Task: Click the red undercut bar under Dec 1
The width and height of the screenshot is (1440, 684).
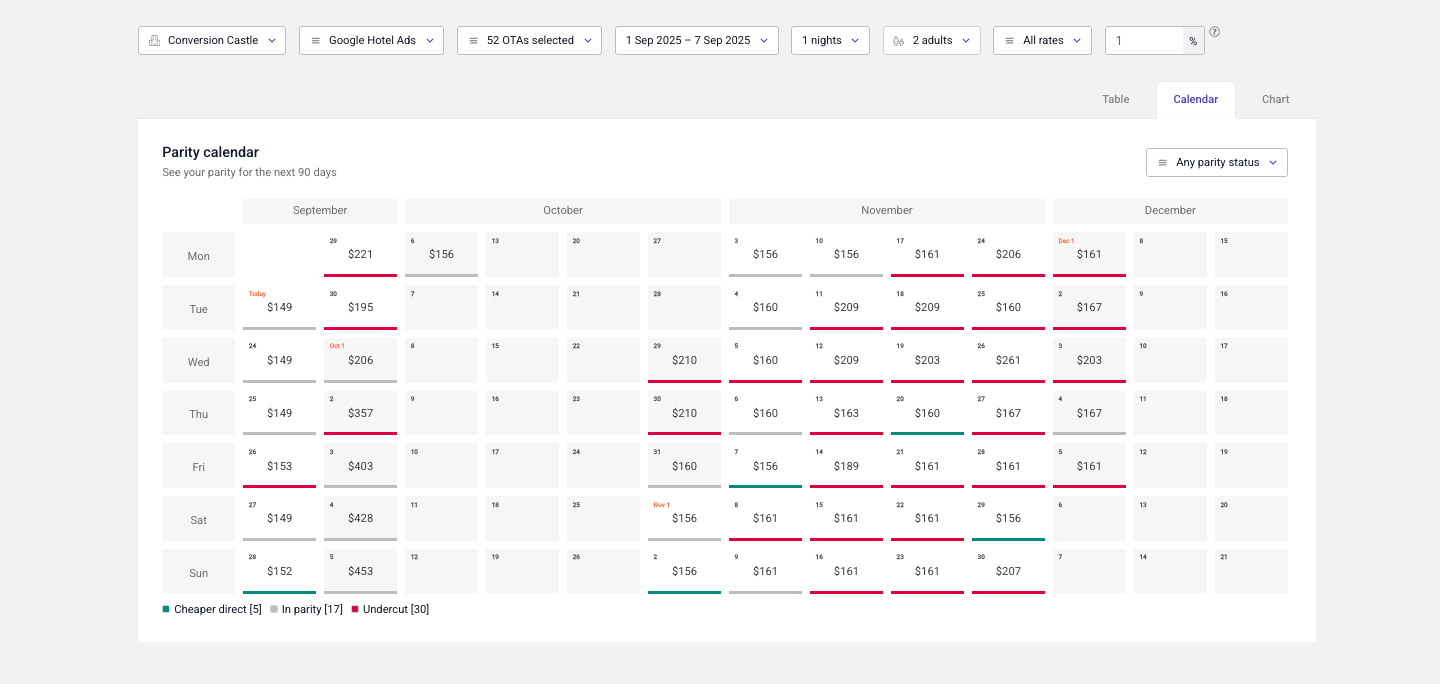Action: tap(1089, 275)
